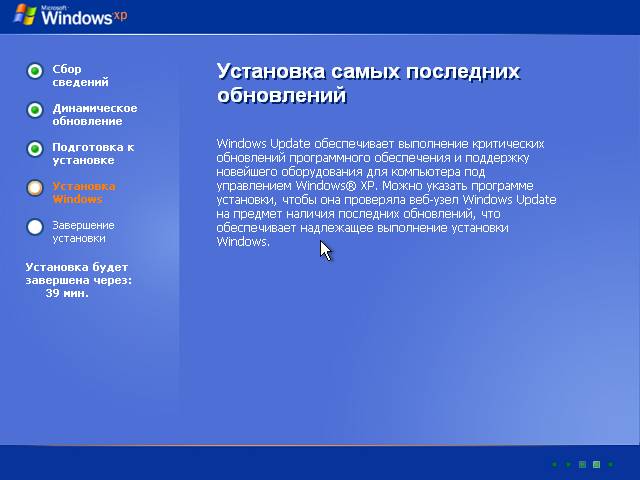
Task: Click the dimmer square progress indicator
Action: [x=582, y=464]
